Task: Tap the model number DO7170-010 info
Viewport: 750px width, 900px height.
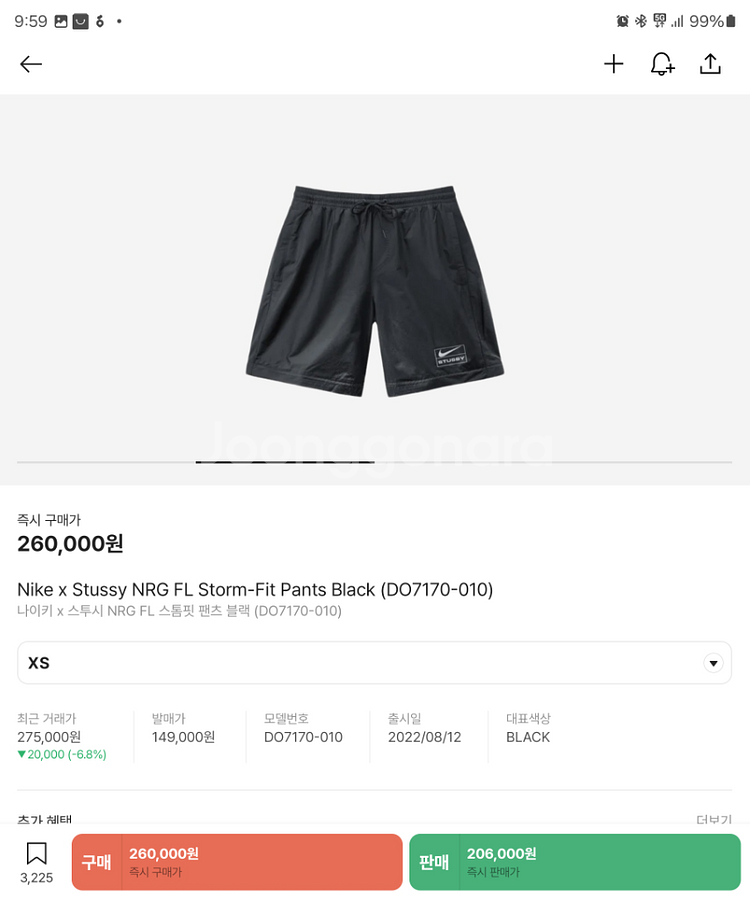Action: pyautogui.click(x=303, y=737)
